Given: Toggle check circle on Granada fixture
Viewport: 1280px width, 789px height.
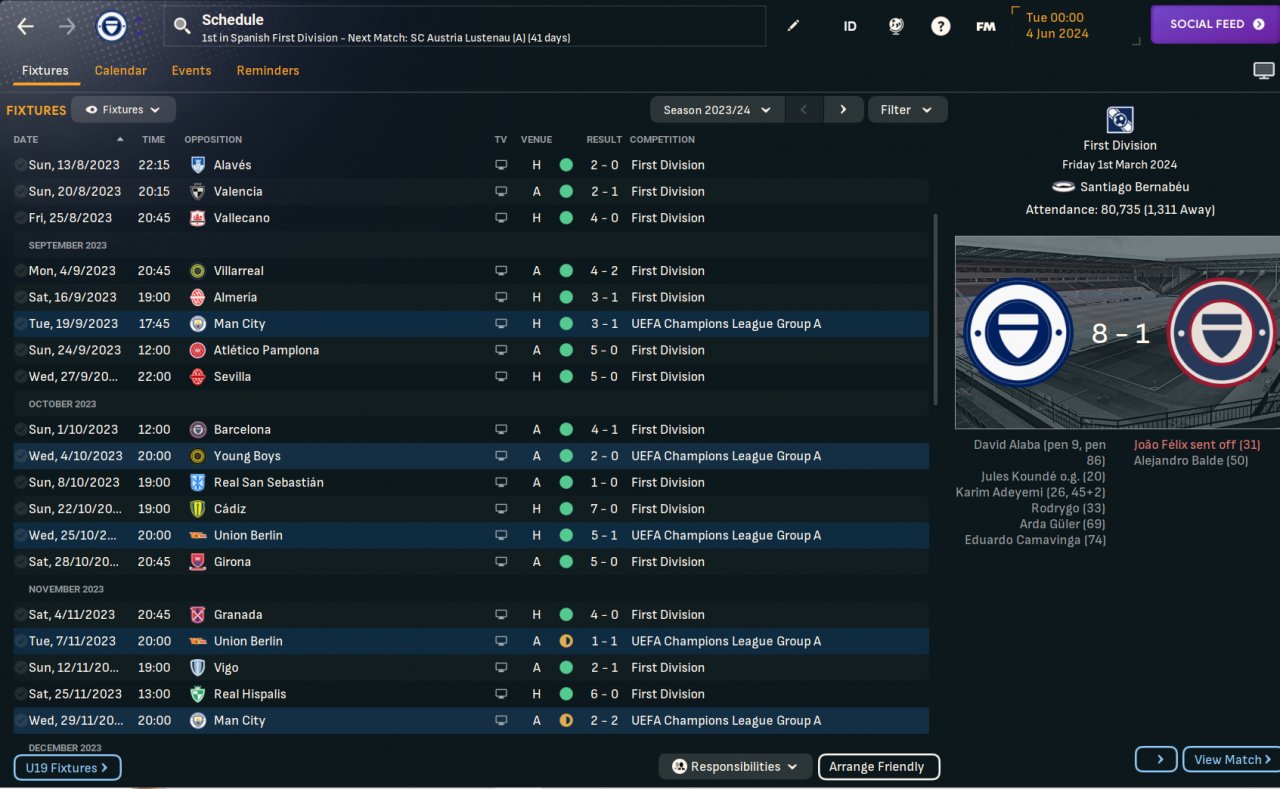Looking at the screenshot, I should click(x=20, y=615).
